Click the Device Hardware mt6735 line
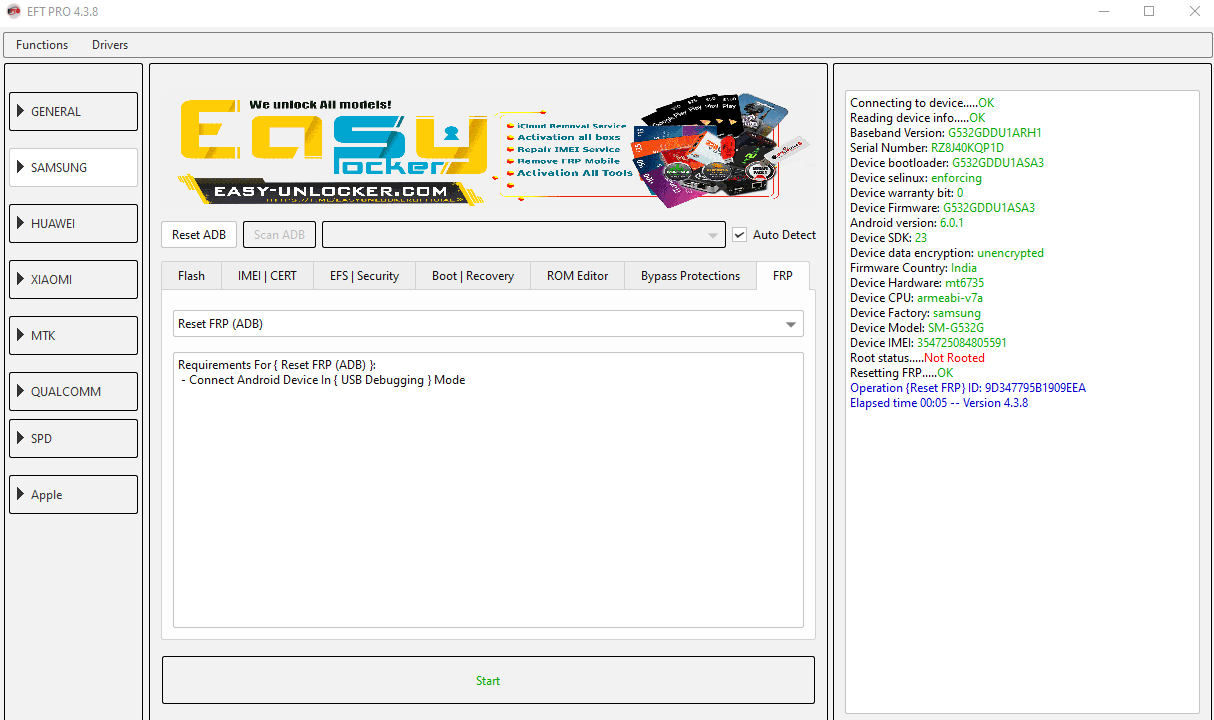 (917, 283)
